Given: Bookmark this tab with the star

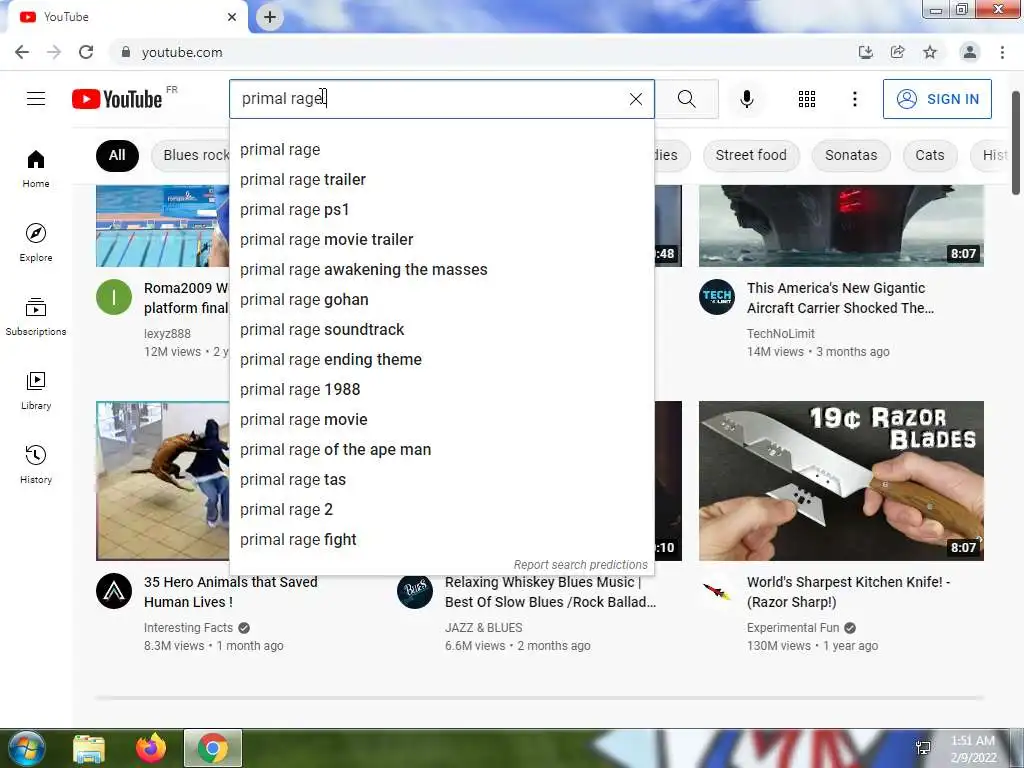Looking at the screenshot, I should (930, 52).
